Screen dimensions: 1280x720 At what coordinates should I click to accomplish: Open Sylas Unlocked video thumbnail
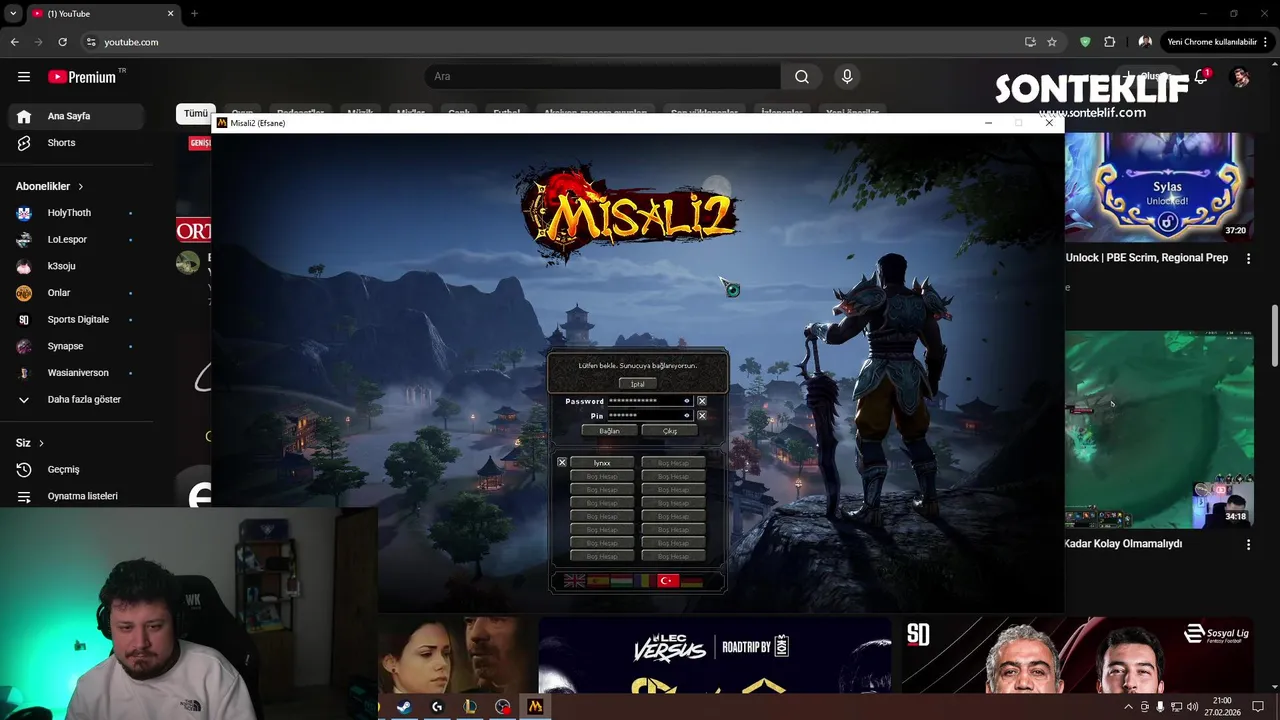[1159, 187]
